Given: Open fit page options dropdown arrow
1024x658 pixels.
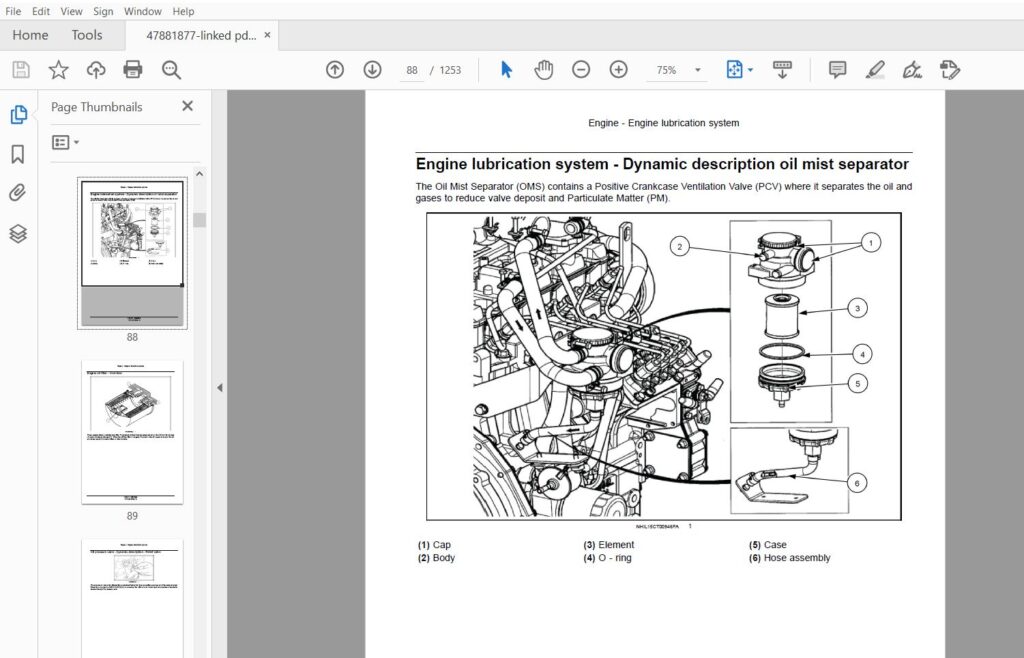Looking at the screenshot, I should coord(750,70).
